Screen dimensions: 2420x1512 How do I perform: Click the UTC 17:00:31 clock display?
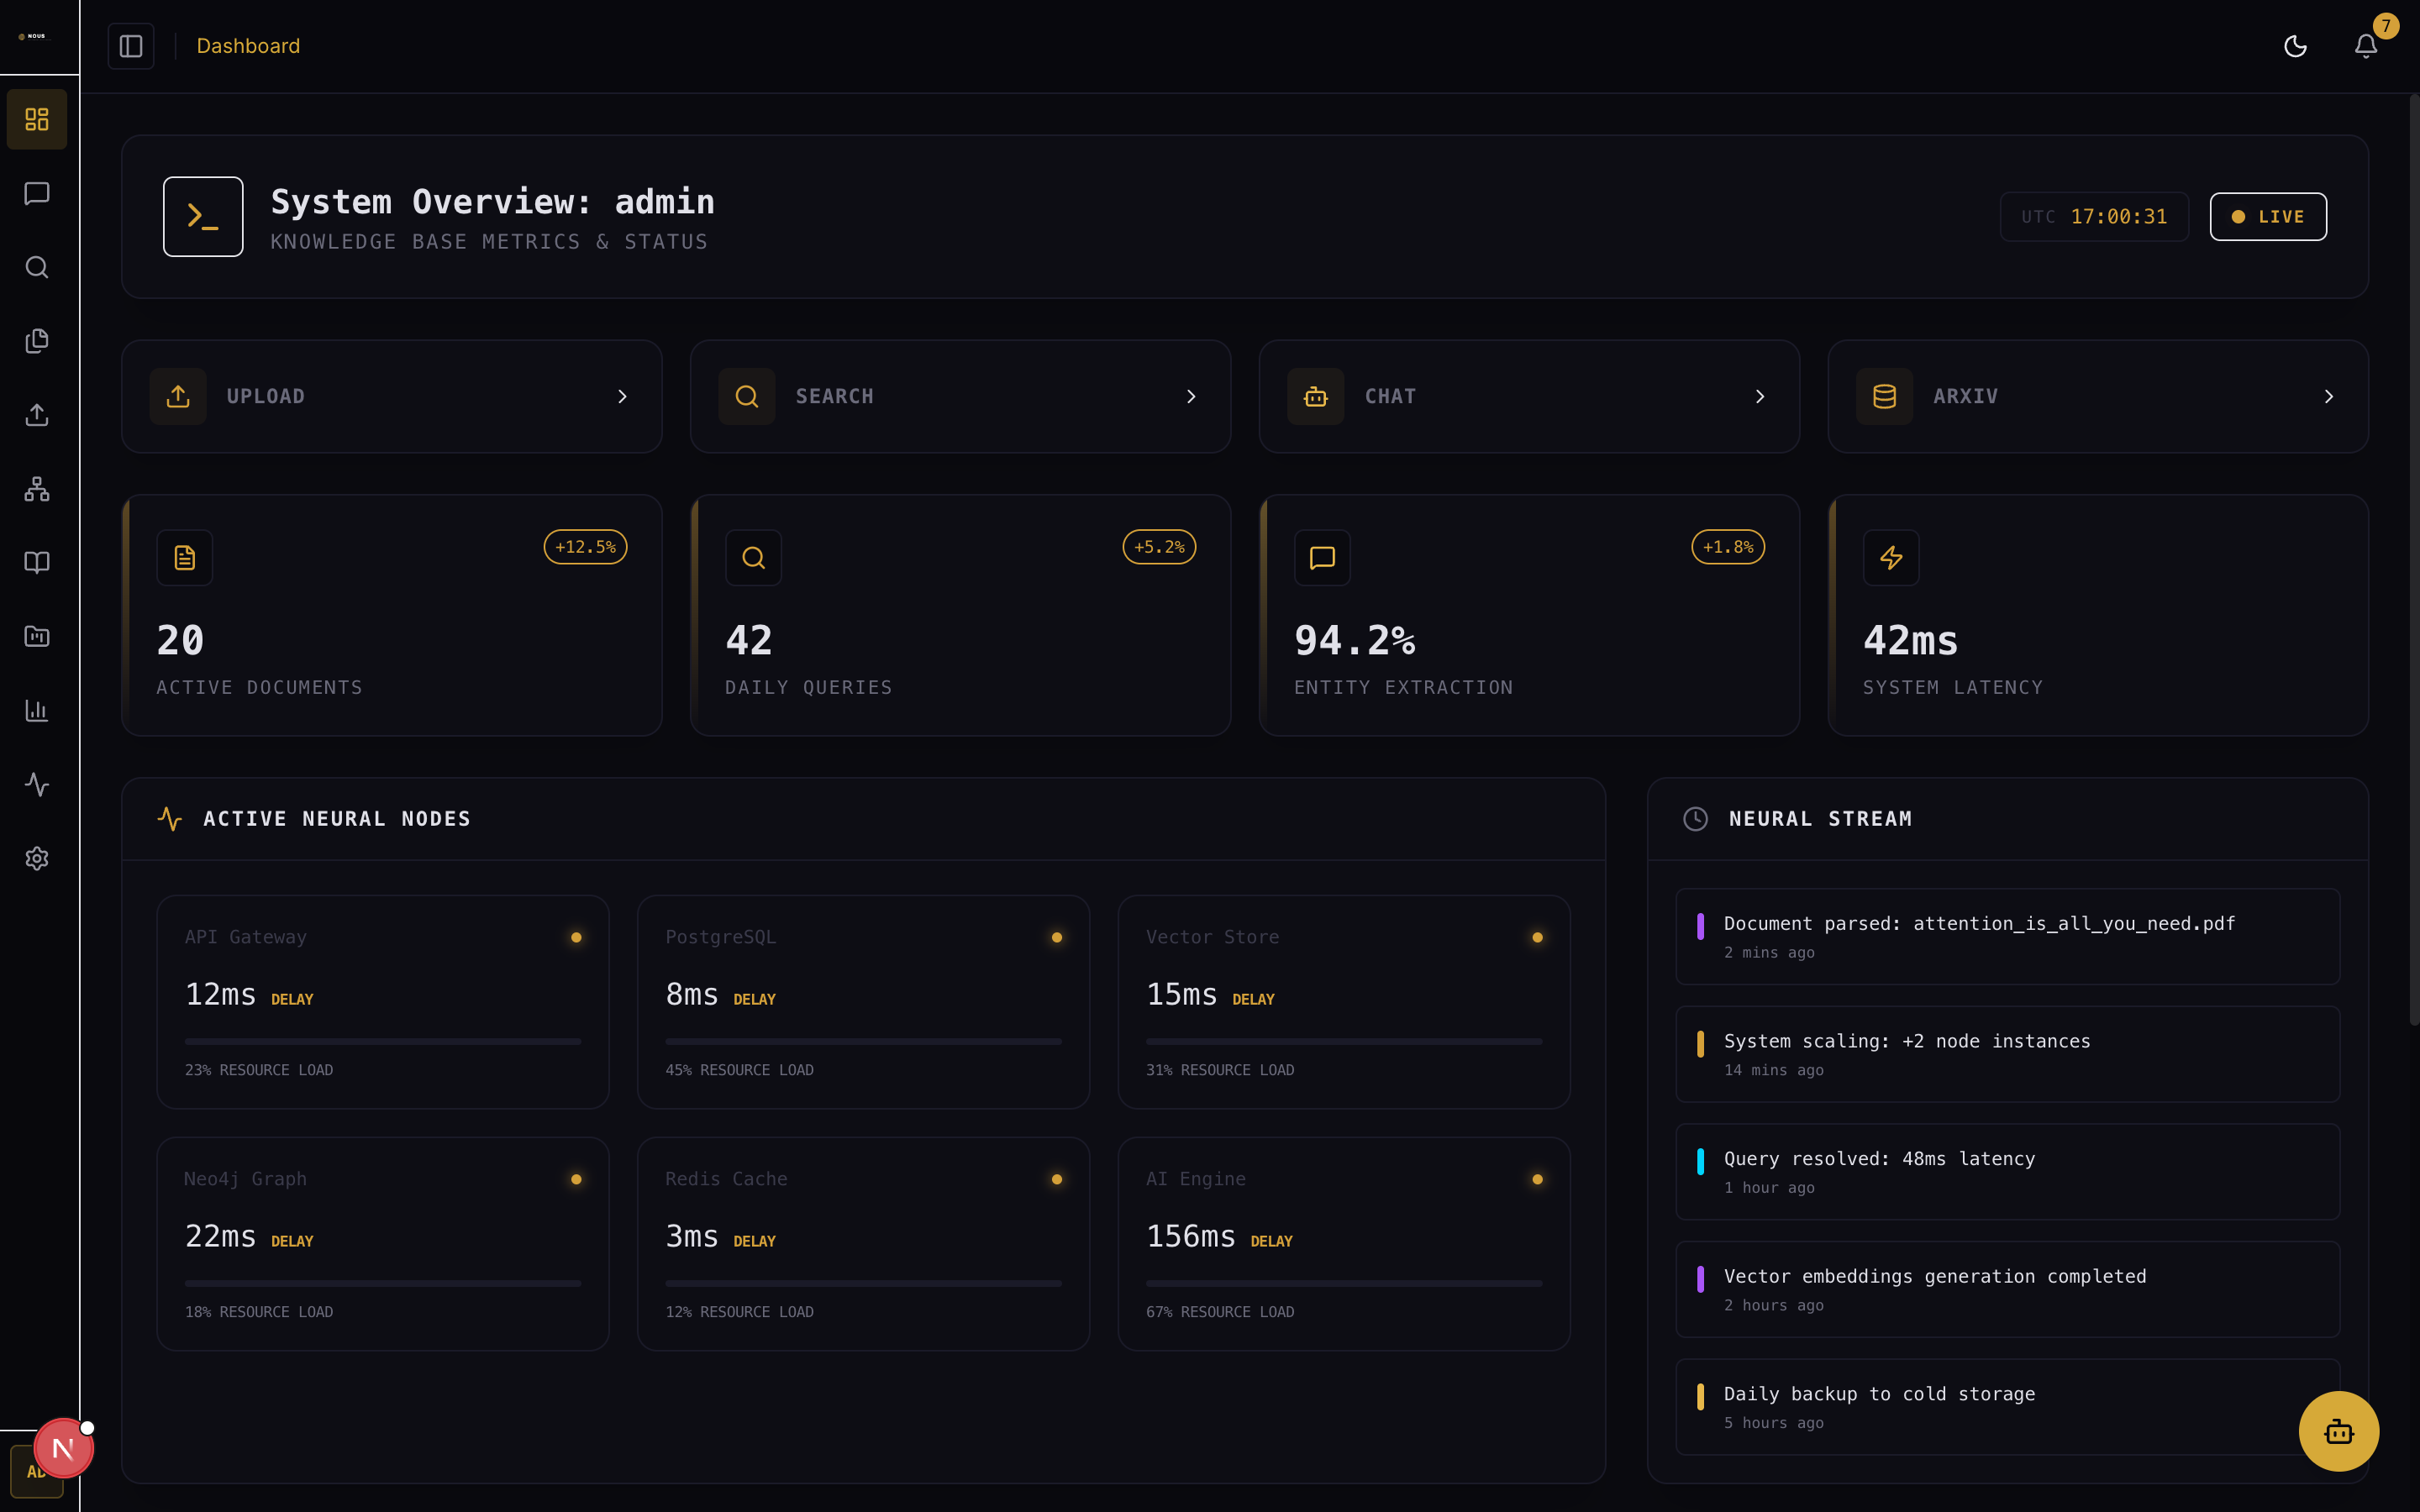click(x=2094, y=216)
